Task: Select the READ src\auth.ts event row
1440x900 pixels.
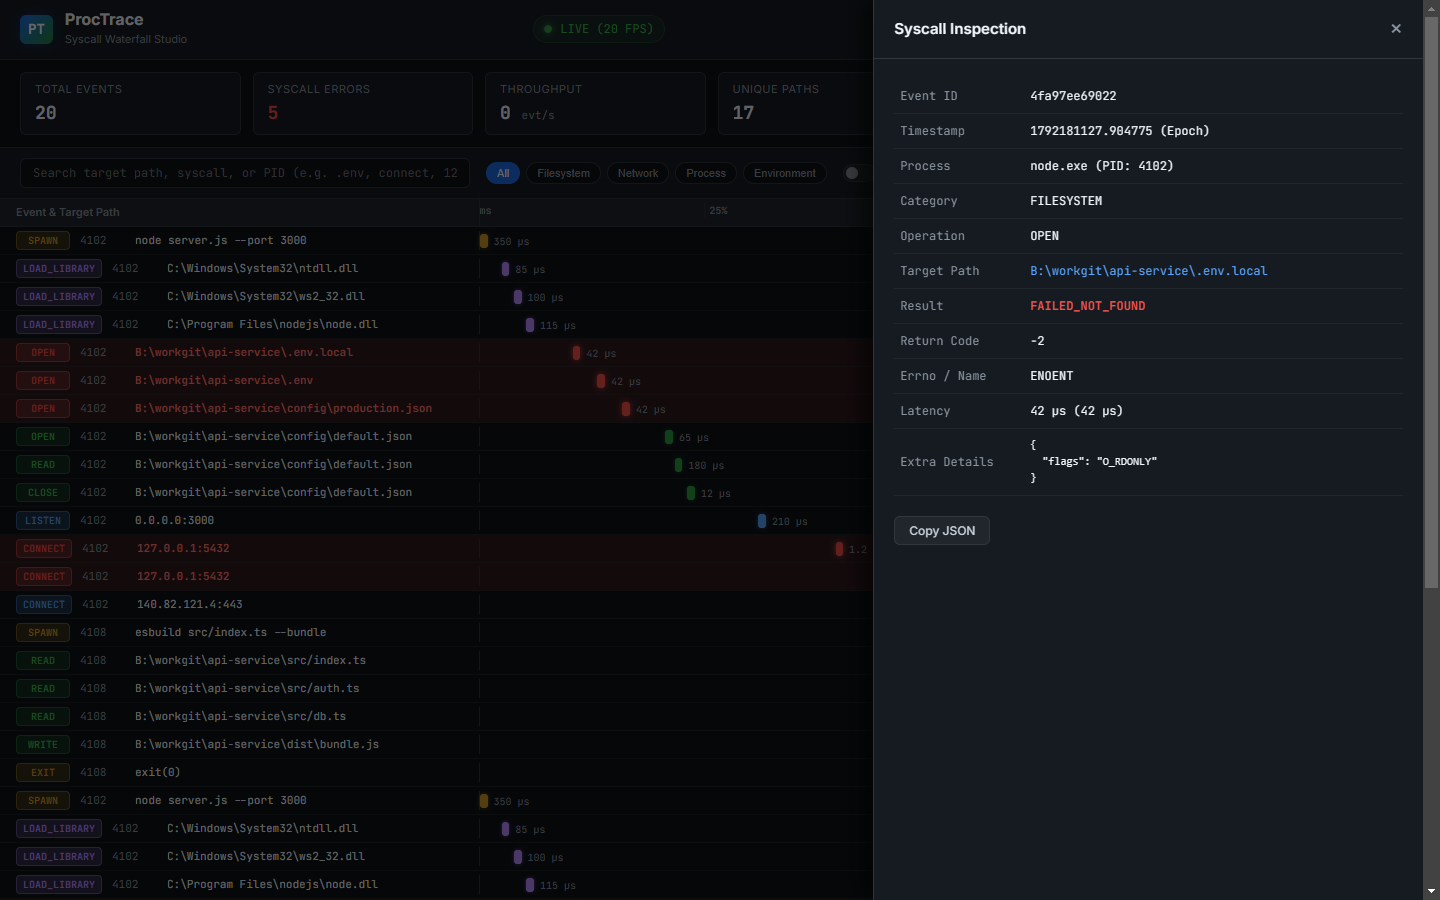Action: click(x=436, y=689)
